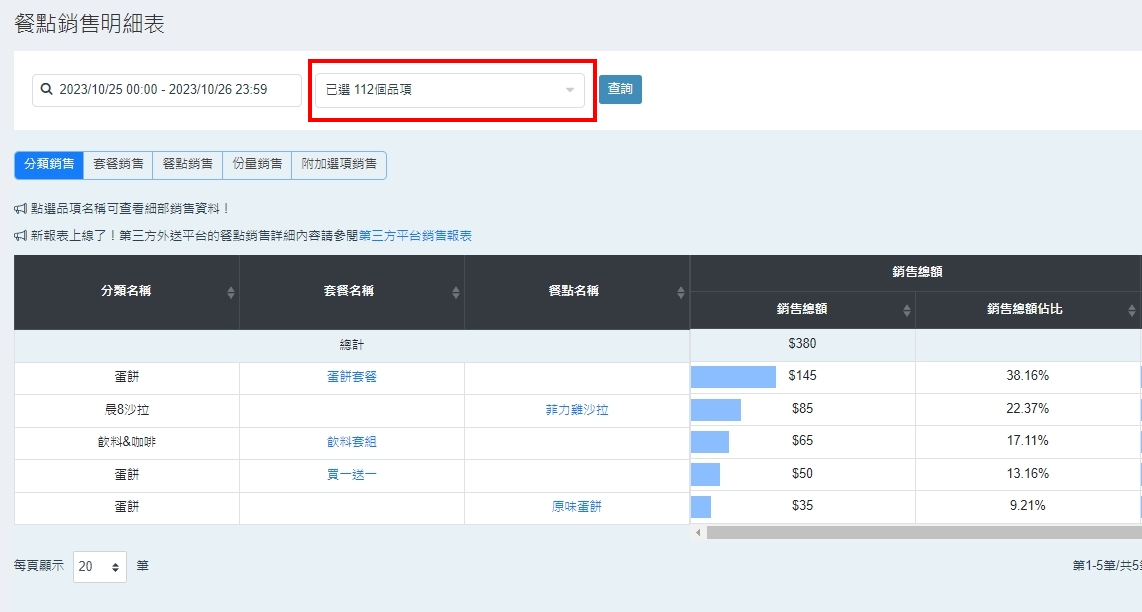The height and width of the screenshot is (612, 1142).
Task: Switch to the 餐點銷售 tab
Action: pyautogui.click(x=187, y=164)
